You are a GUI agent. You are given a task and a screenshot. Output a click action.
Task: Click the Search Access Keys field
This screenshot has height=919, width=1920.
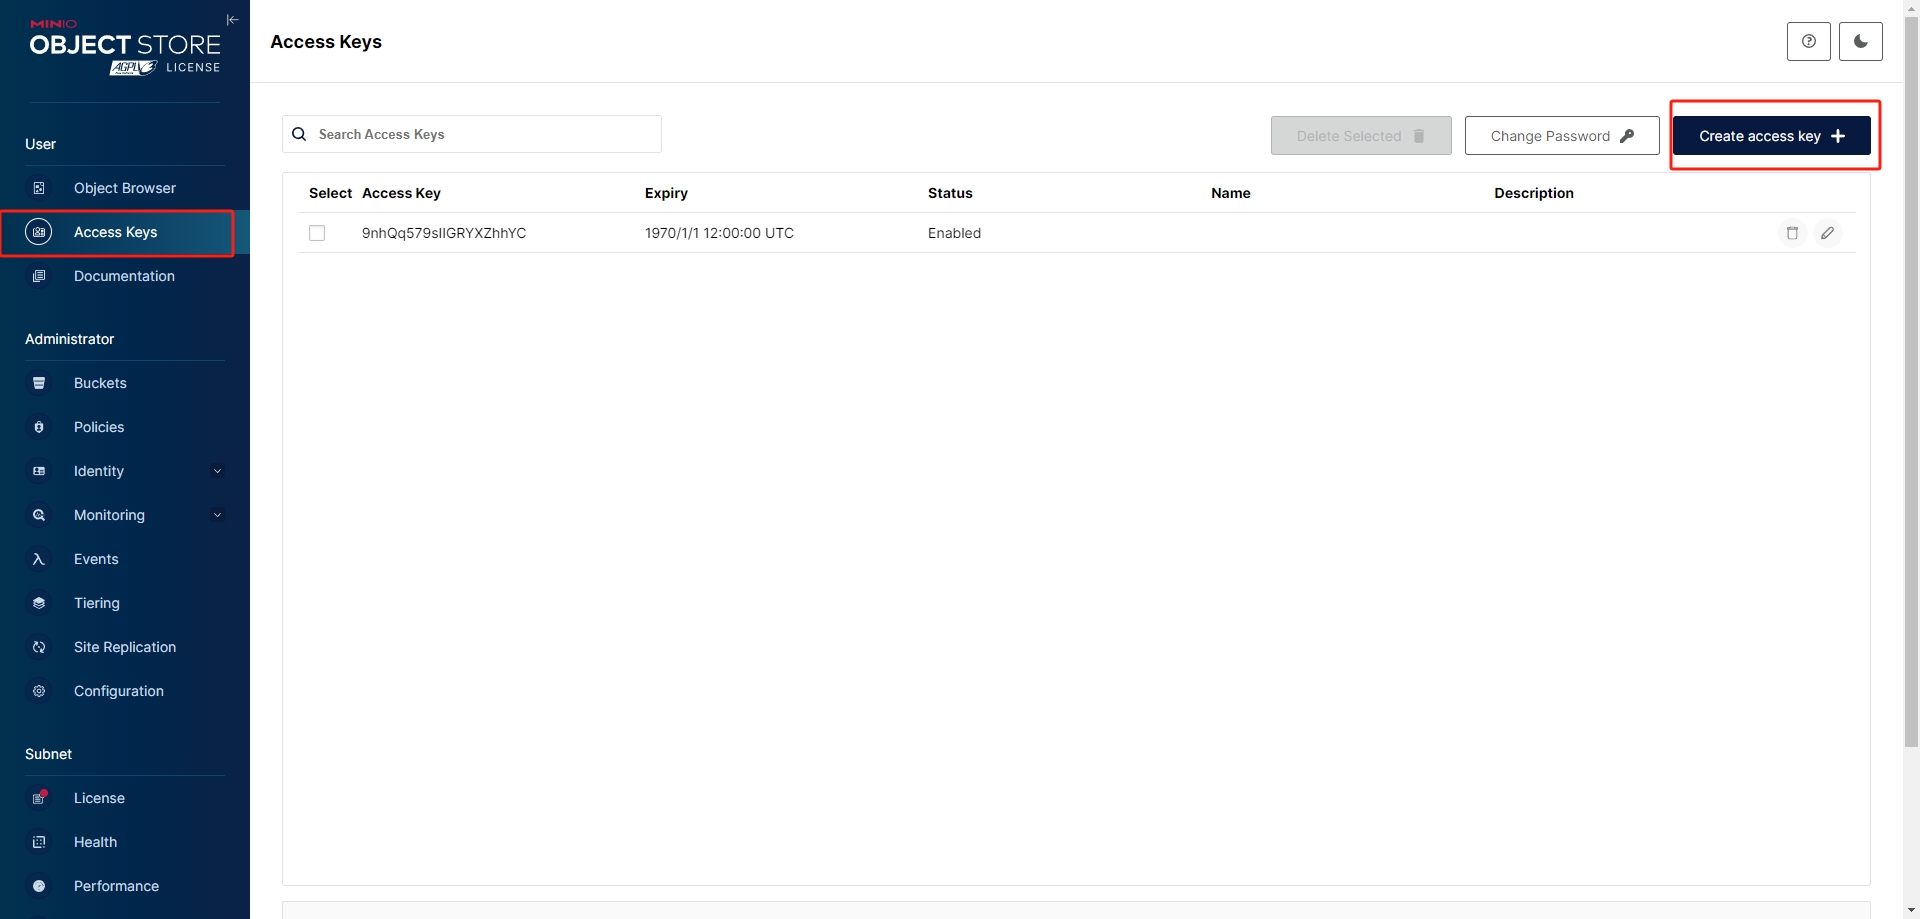click(480, 134)
